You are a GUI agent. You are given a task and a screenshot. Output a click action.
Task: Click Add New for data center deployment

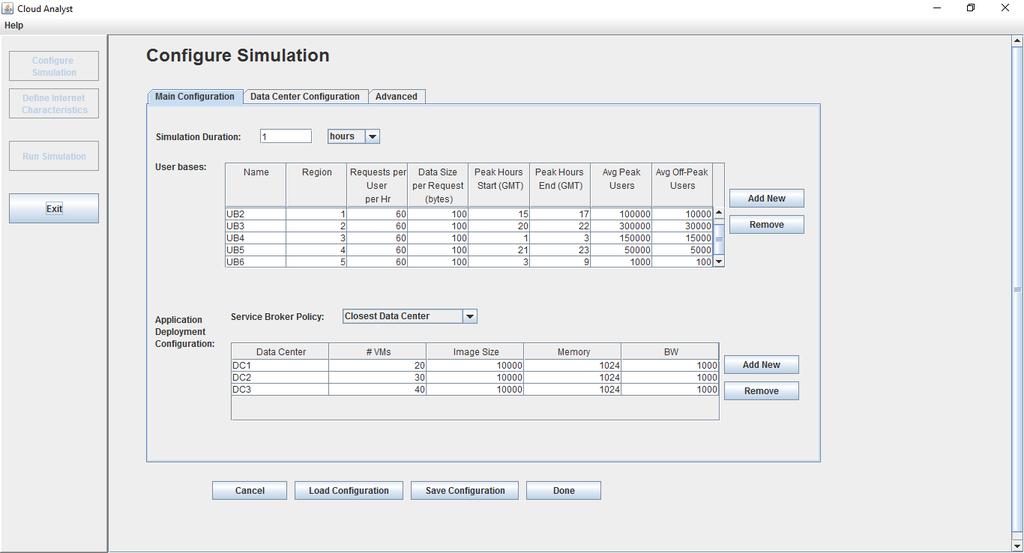click(761, 365)
